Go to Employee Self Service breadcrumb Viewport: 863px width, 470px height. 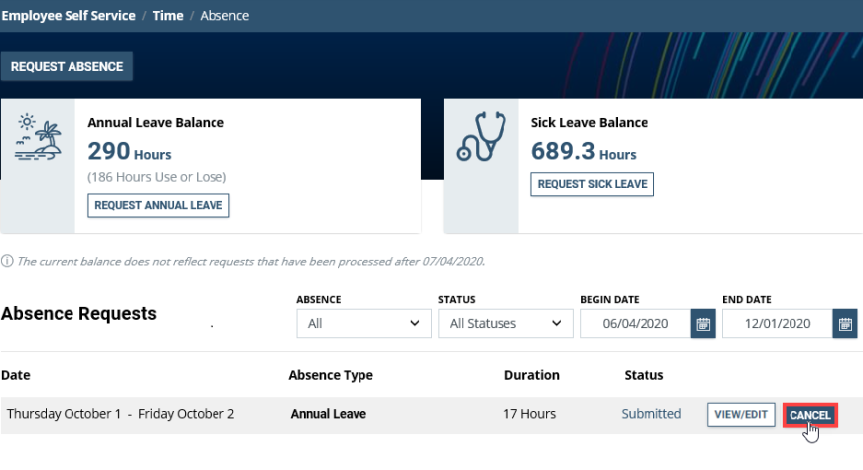(67, 16)
